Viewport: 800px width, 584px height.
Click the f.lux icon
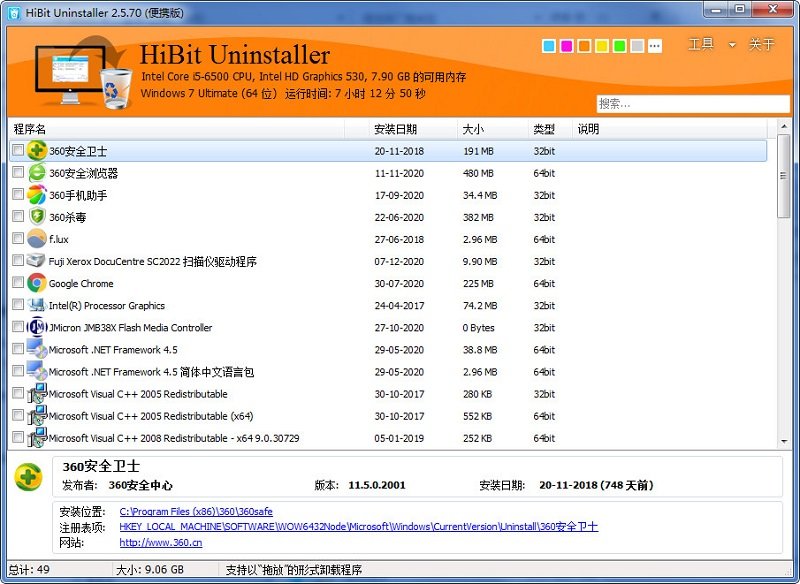click(37, 239)
